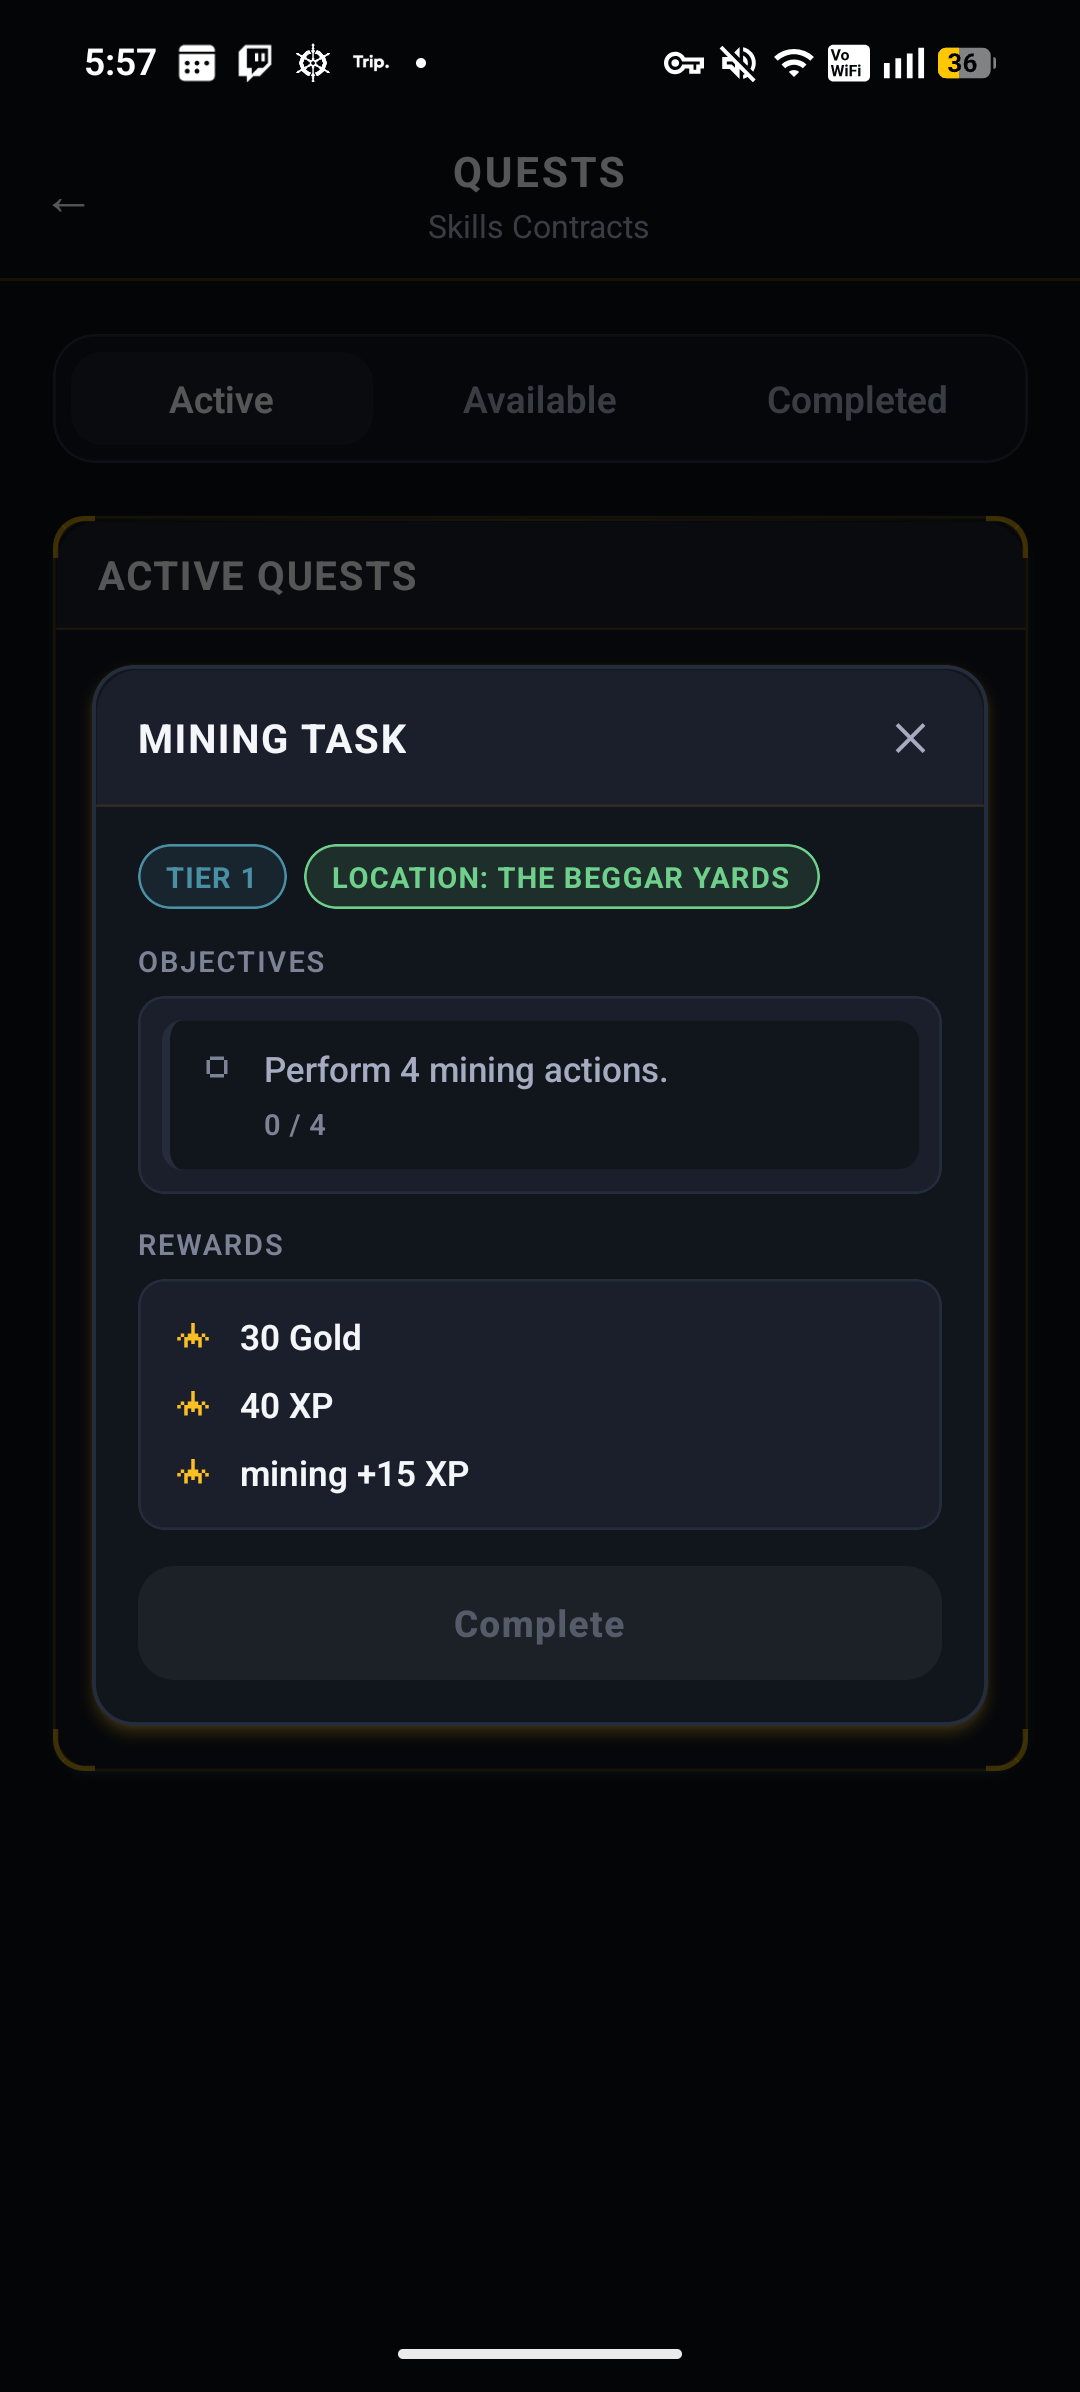
Task: Close the Mining Task dialog
Action: (x=910, y=739)
